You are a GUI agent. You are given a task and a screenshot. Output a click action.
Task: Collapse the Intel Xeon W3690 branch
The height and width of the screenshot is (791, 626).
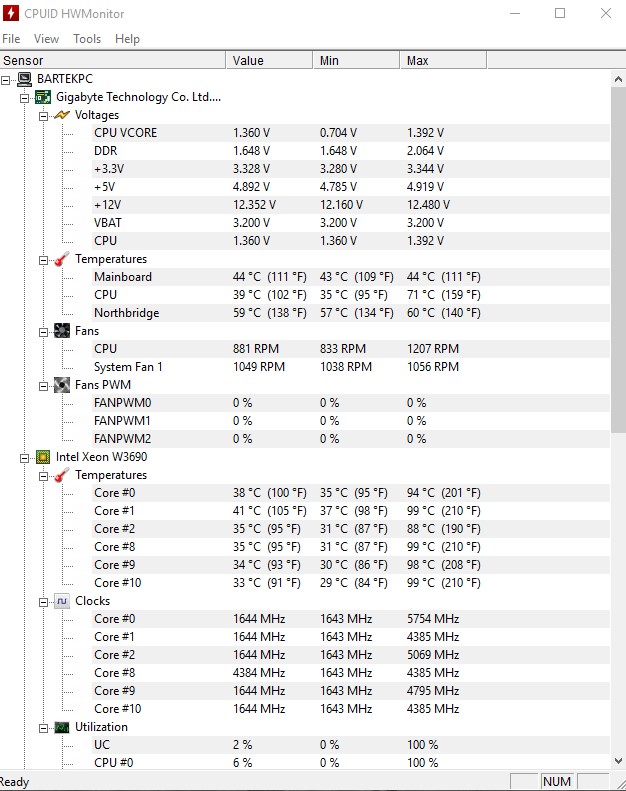click(x=25, y=457)
